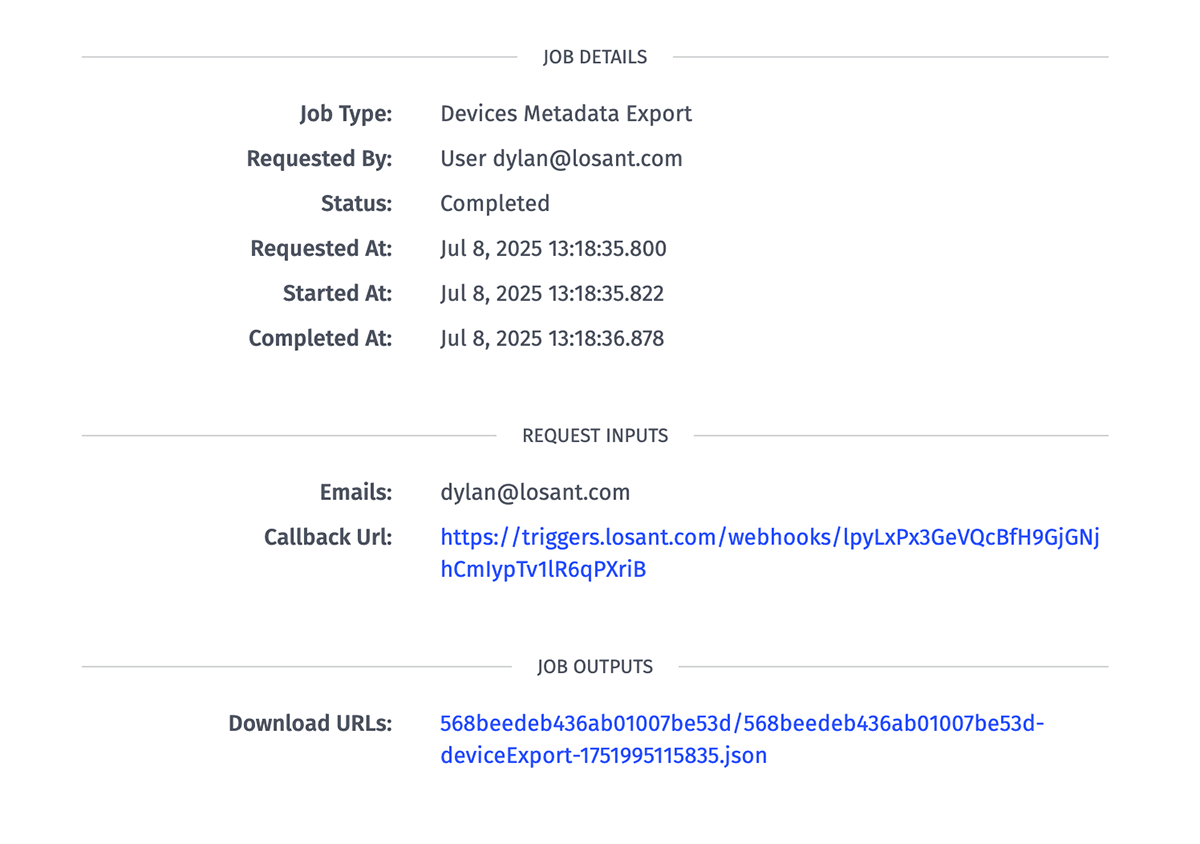Click the JOB DETAILS section header

click(x=595, y=57)
